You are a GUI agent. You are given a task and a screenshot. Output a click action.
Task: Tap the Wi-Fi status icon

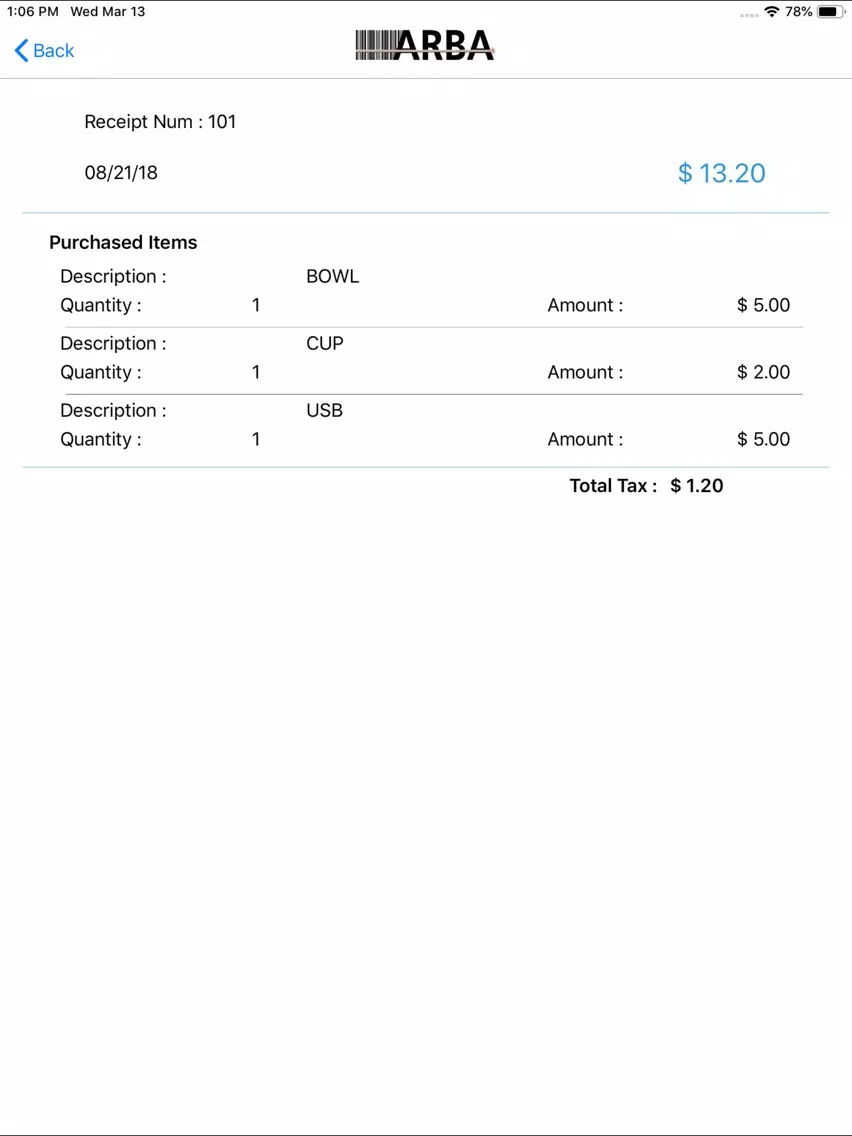tap(771, 12)
